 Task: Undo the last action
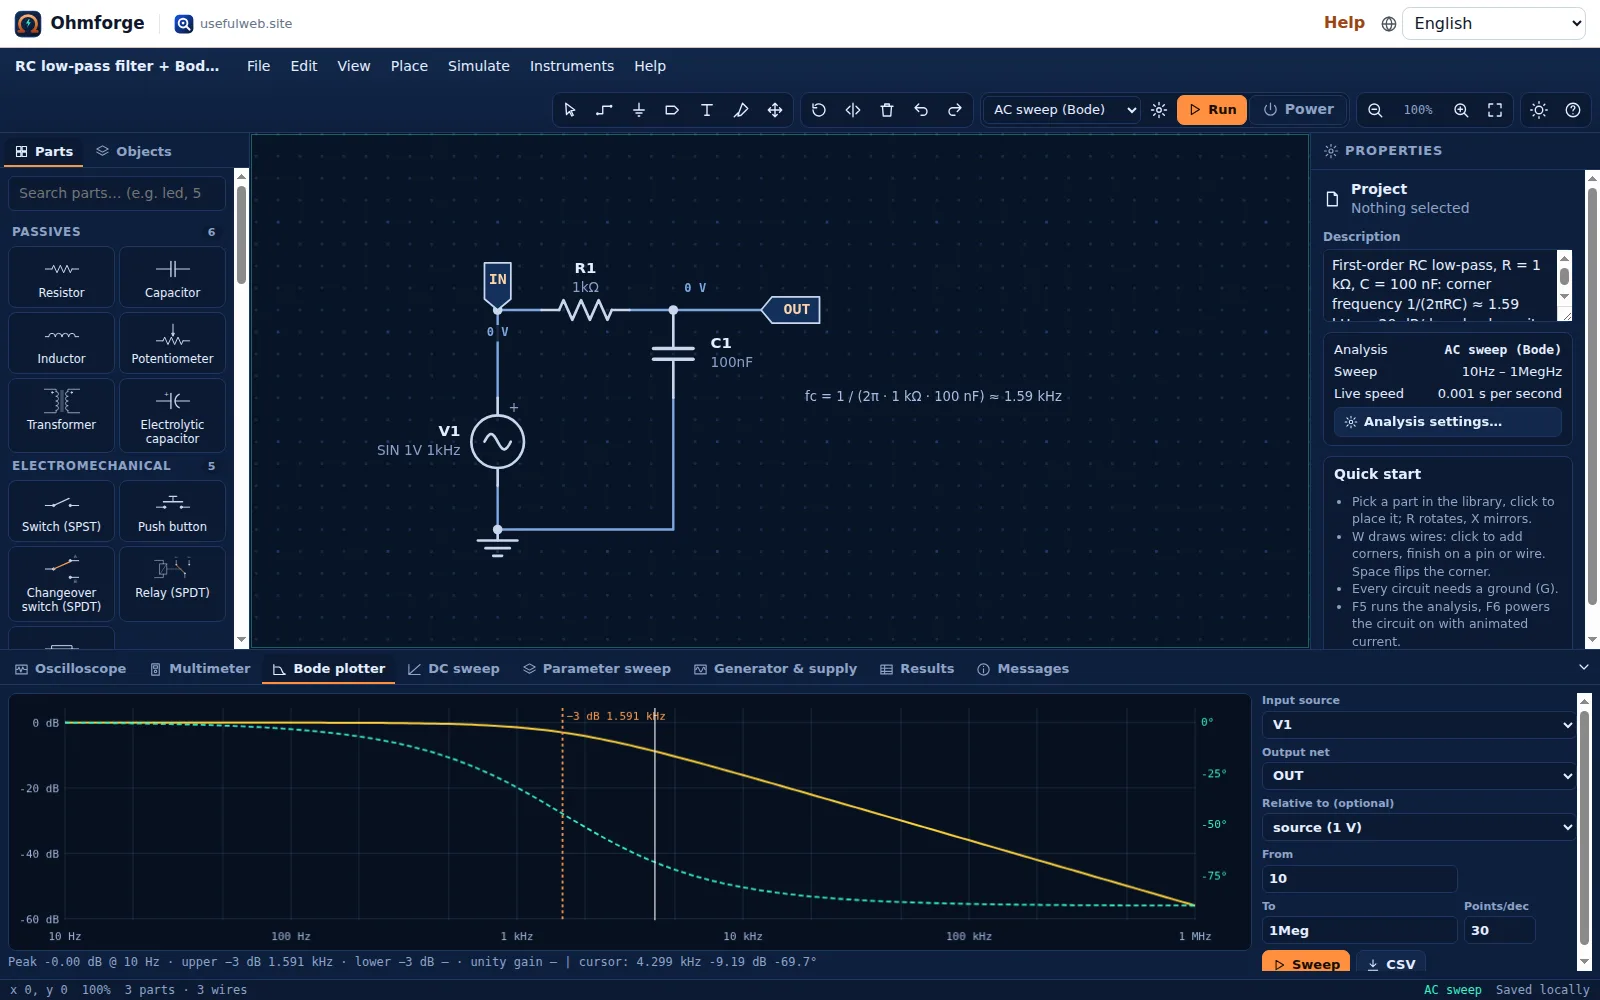[920, 110]
